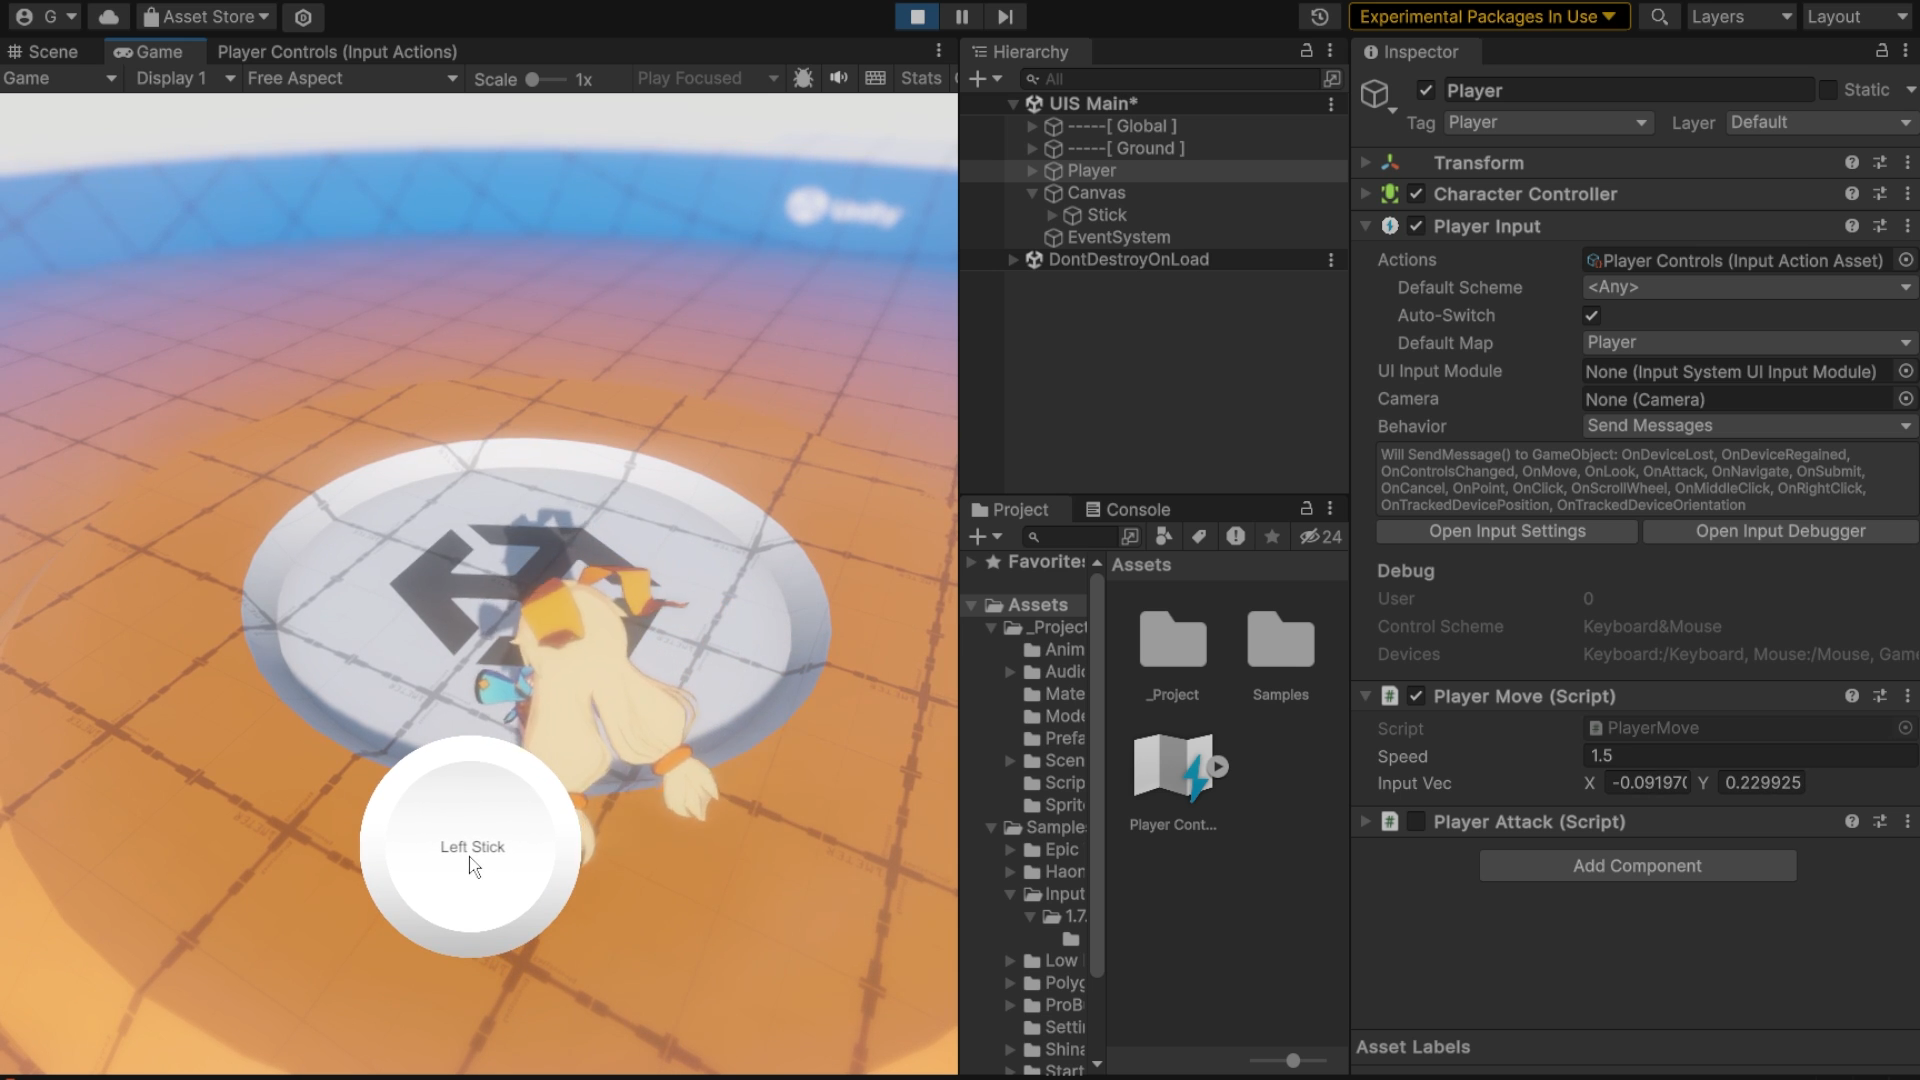
Task: Click the Pause playback button
Action: [961, 17]
